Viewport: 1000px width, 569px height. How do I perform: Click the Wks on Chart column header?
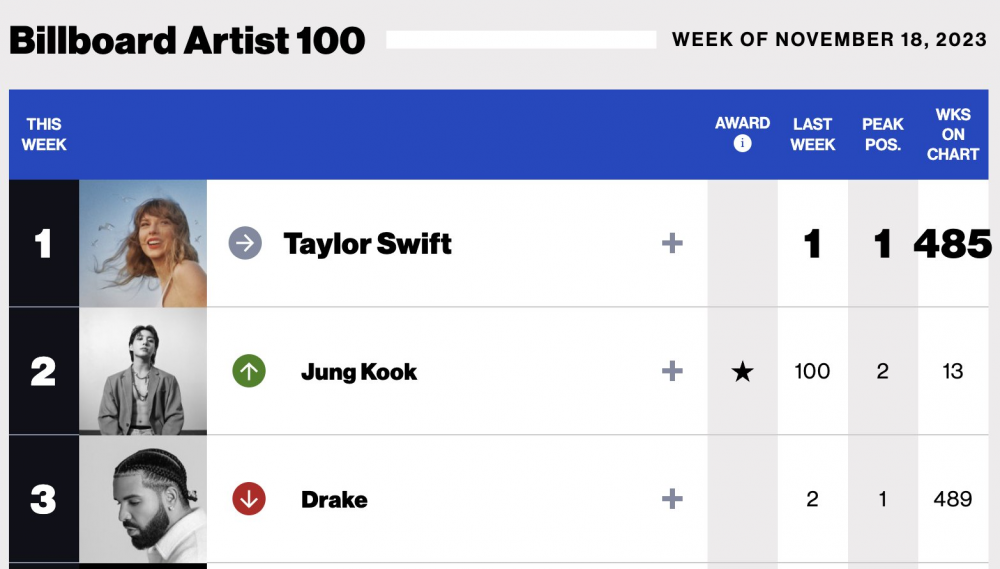(953, 134)
